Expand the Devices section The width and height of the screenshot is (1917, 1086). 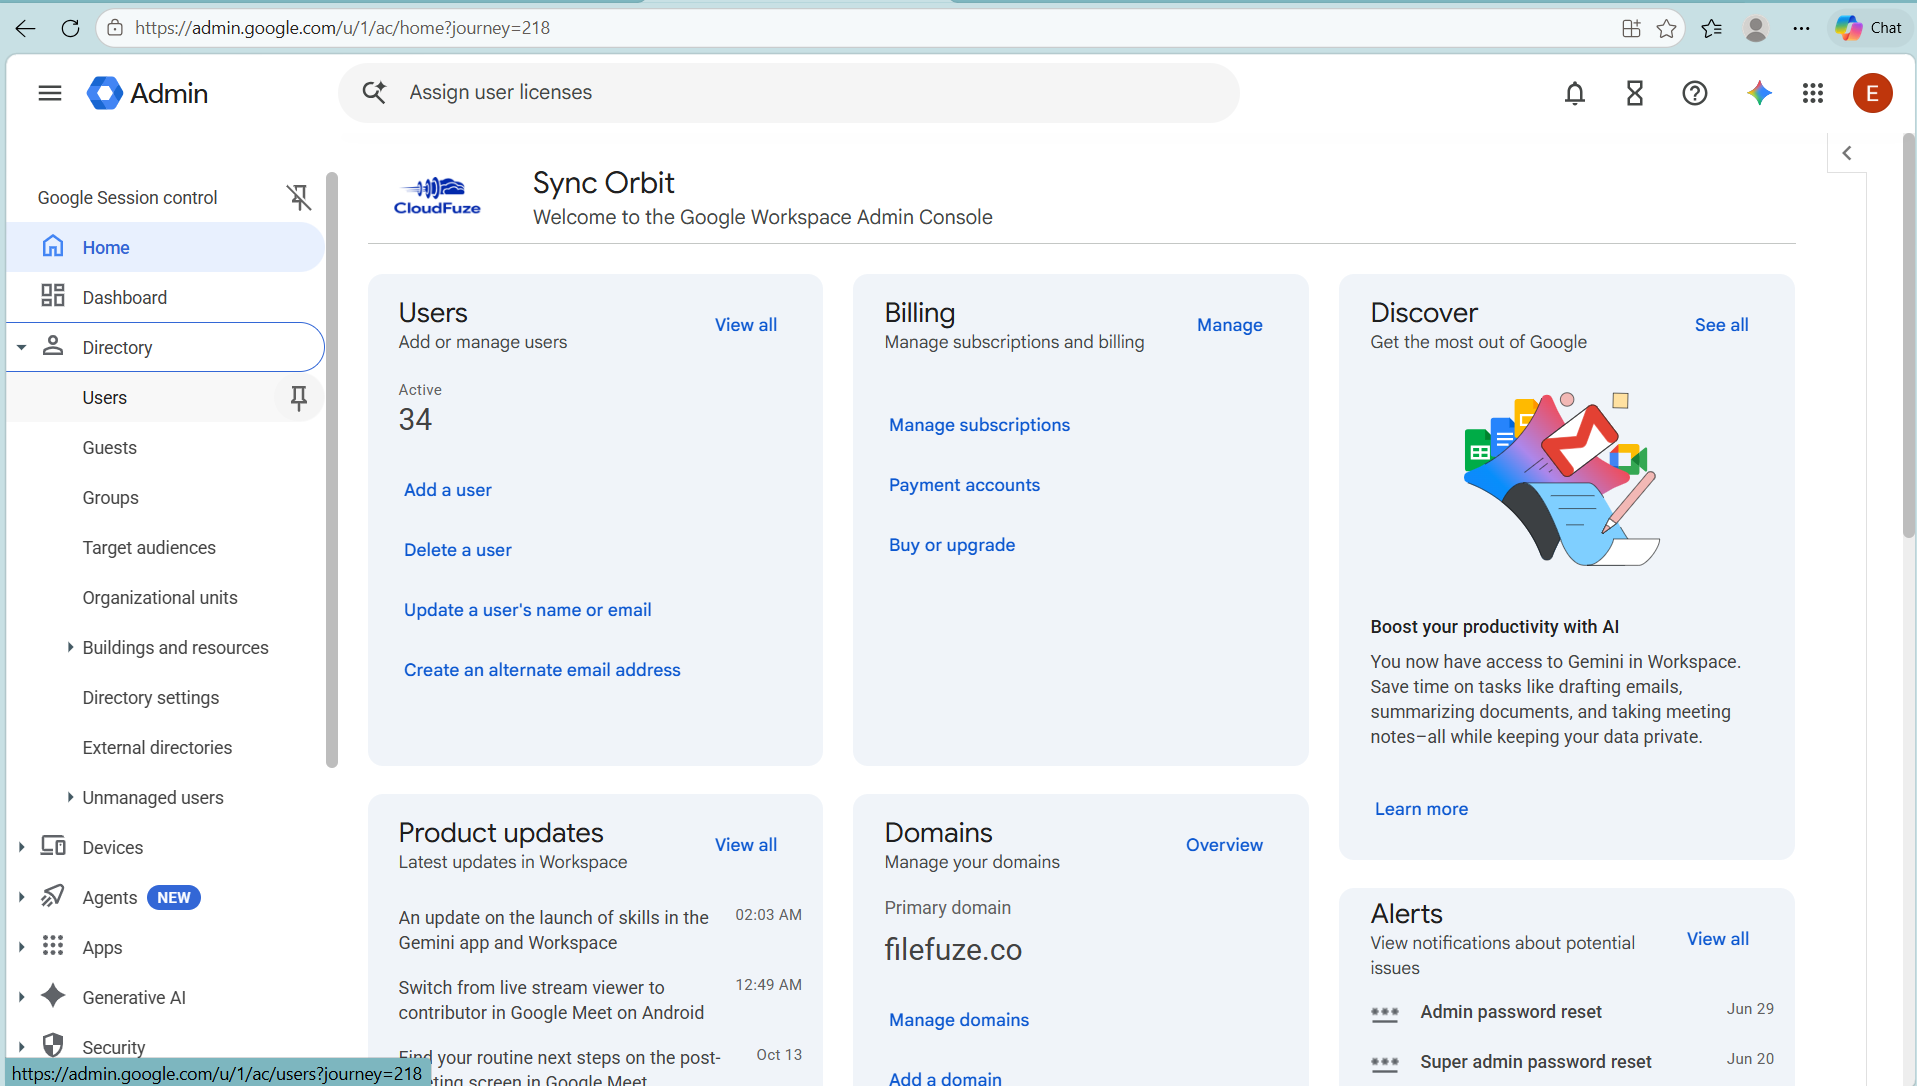21,847
